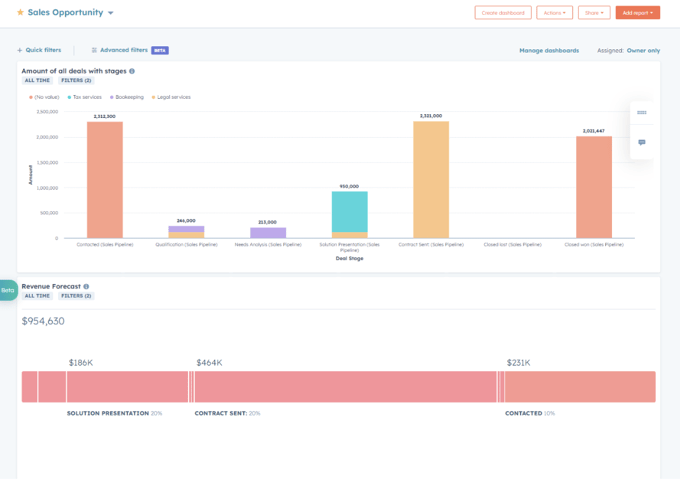Toggle the Tax services legend item
Screen dimensions: 680x494
pyautogui.click(x=85, y=97)
